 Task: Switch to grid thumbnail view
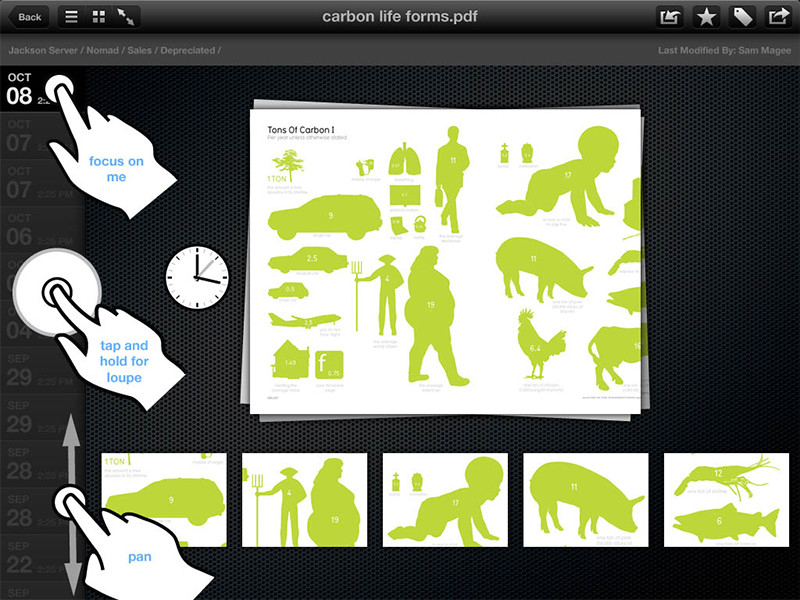pos(99,16)
